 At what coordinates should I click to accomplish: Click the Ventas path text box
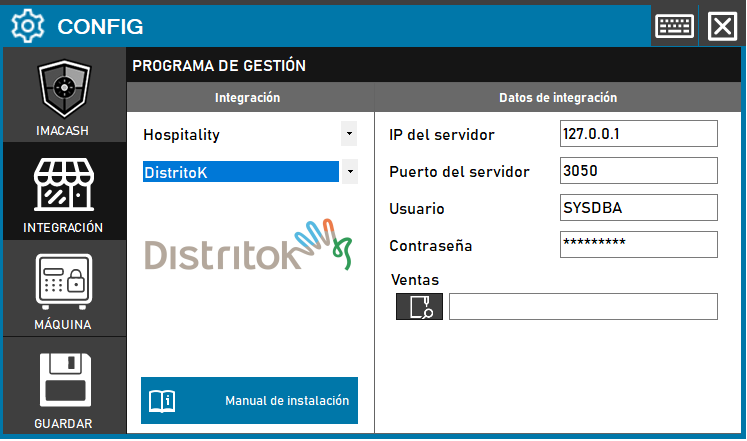click(582, 307)
